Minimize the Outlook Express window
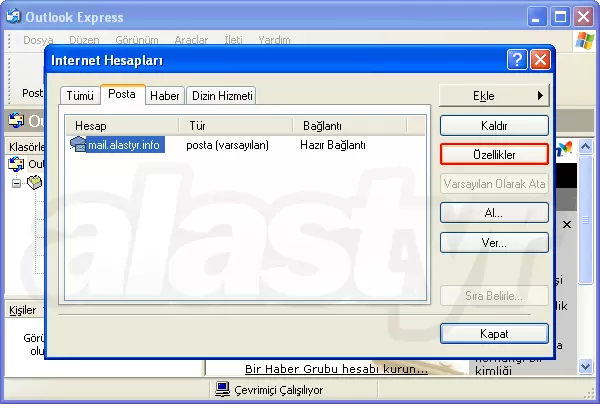The width and height of the screenshot is (600, 417). (537, 17)
